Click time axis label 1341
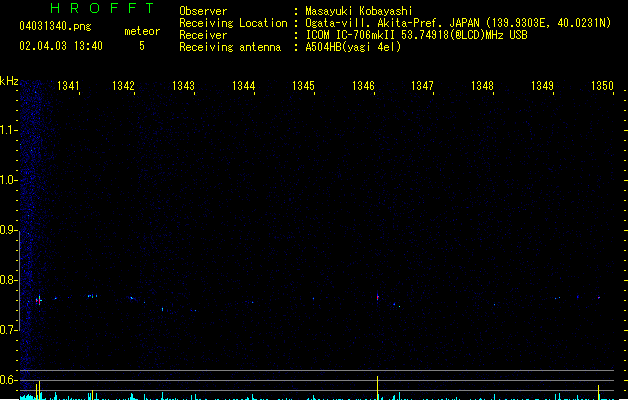Image resolution: width=629 pixels, height=400 pixels. pyautogui.click(x=68, y=86)
